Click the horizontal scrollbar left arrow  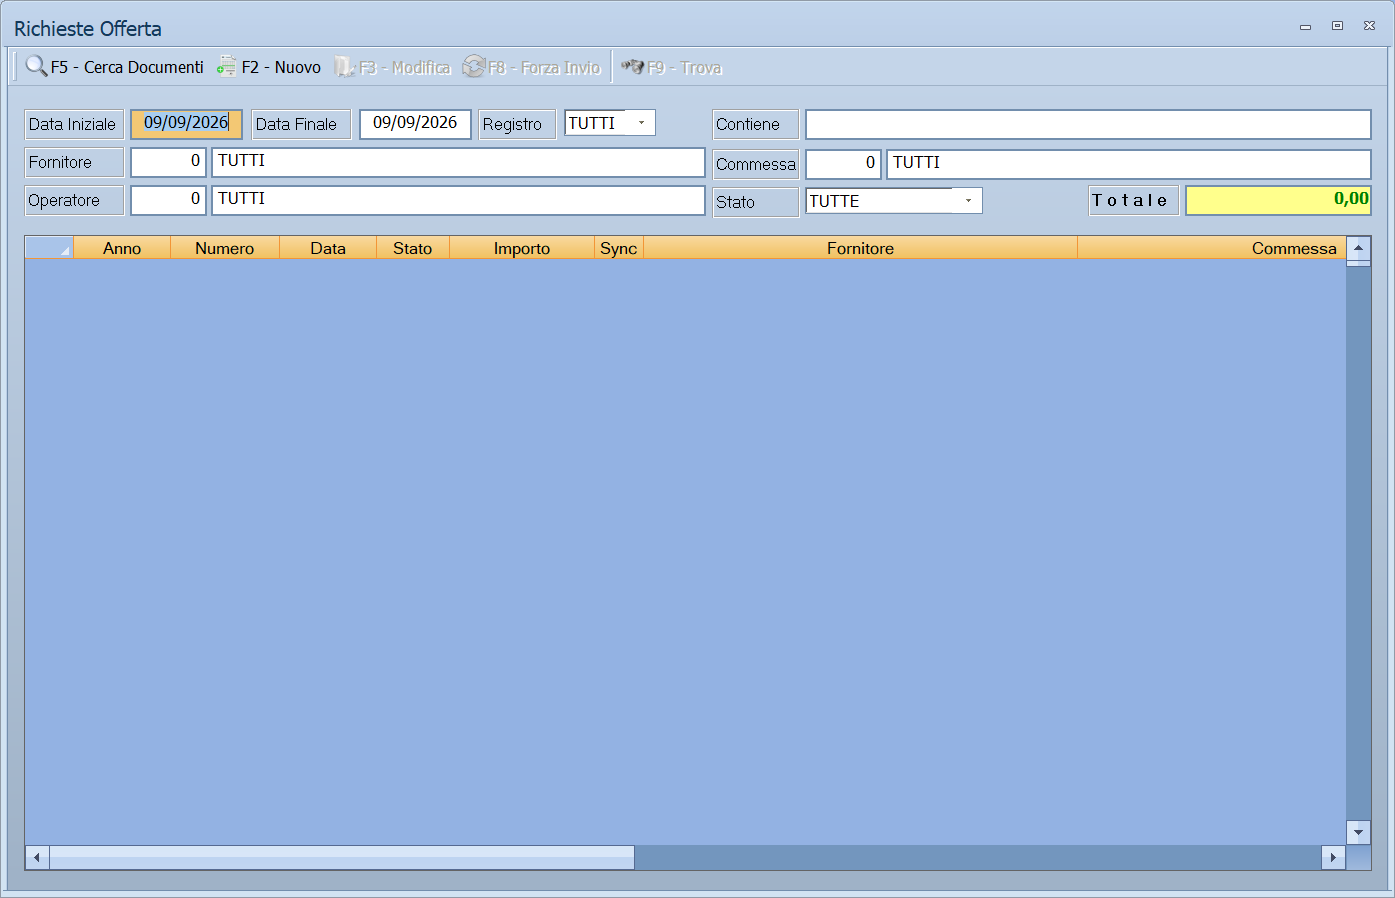[37, 857]
